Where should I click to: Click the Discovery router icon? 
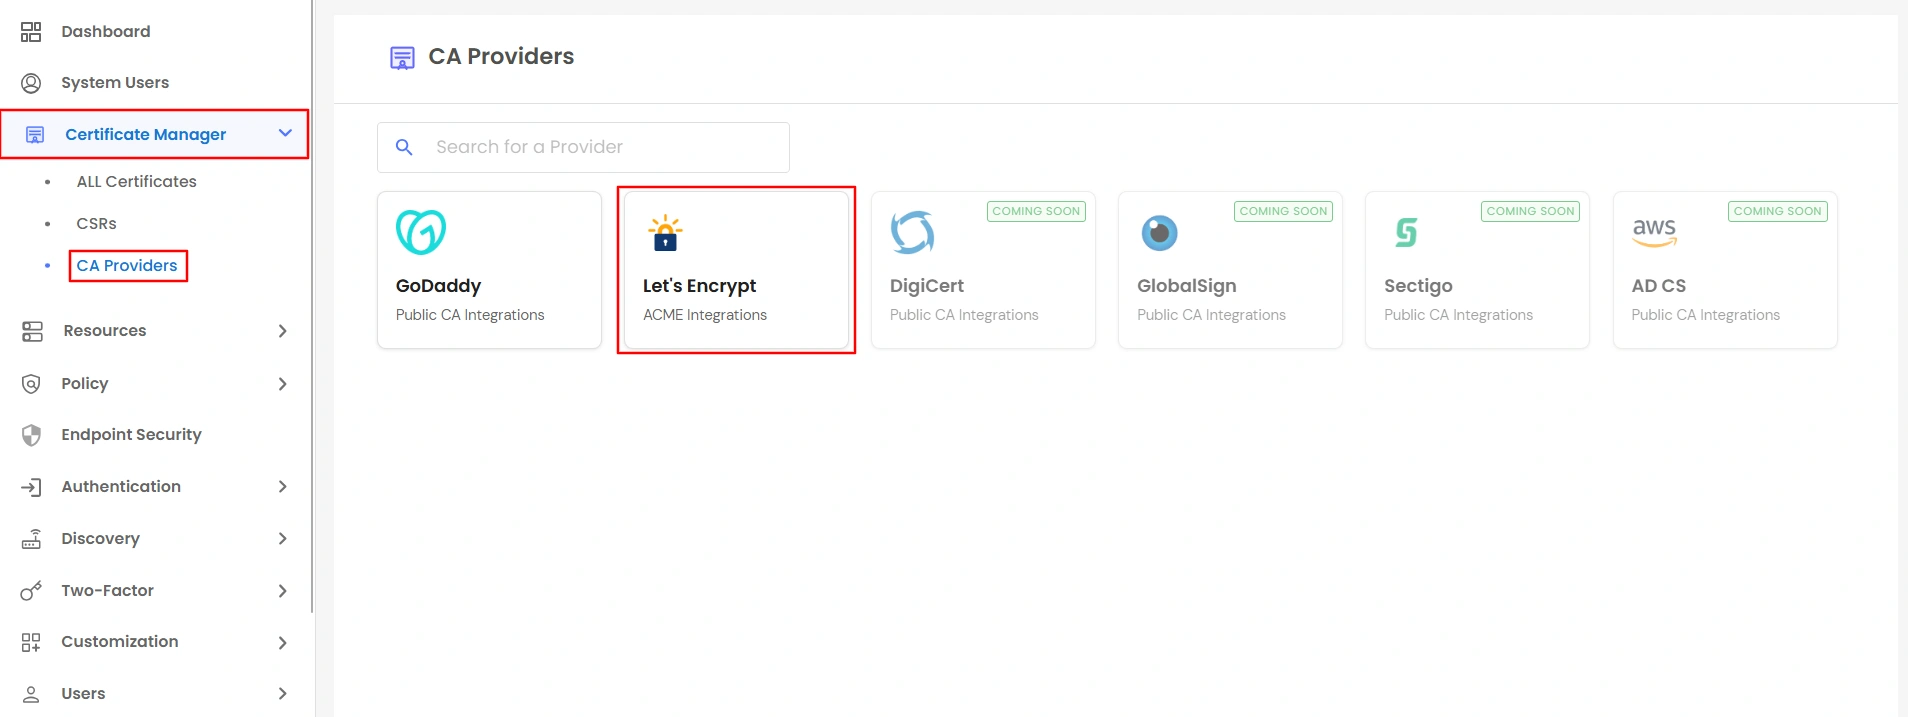pos(31,539)
